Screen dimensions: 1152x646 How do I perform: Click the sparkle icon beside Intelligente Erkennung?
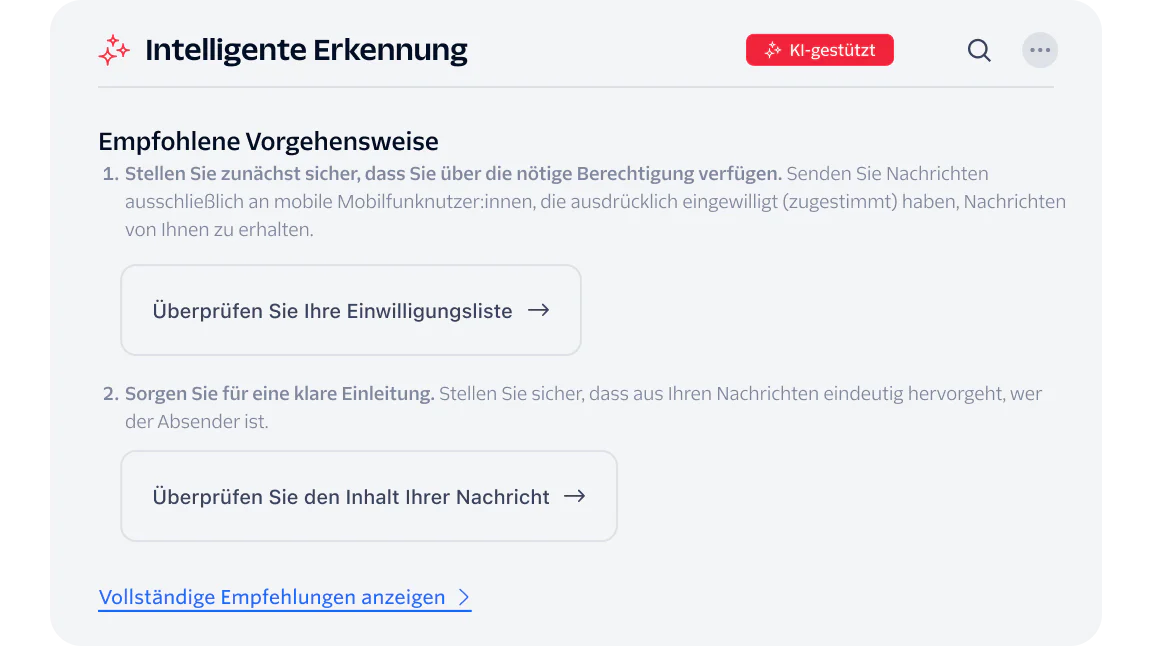(x=114, y=50)
